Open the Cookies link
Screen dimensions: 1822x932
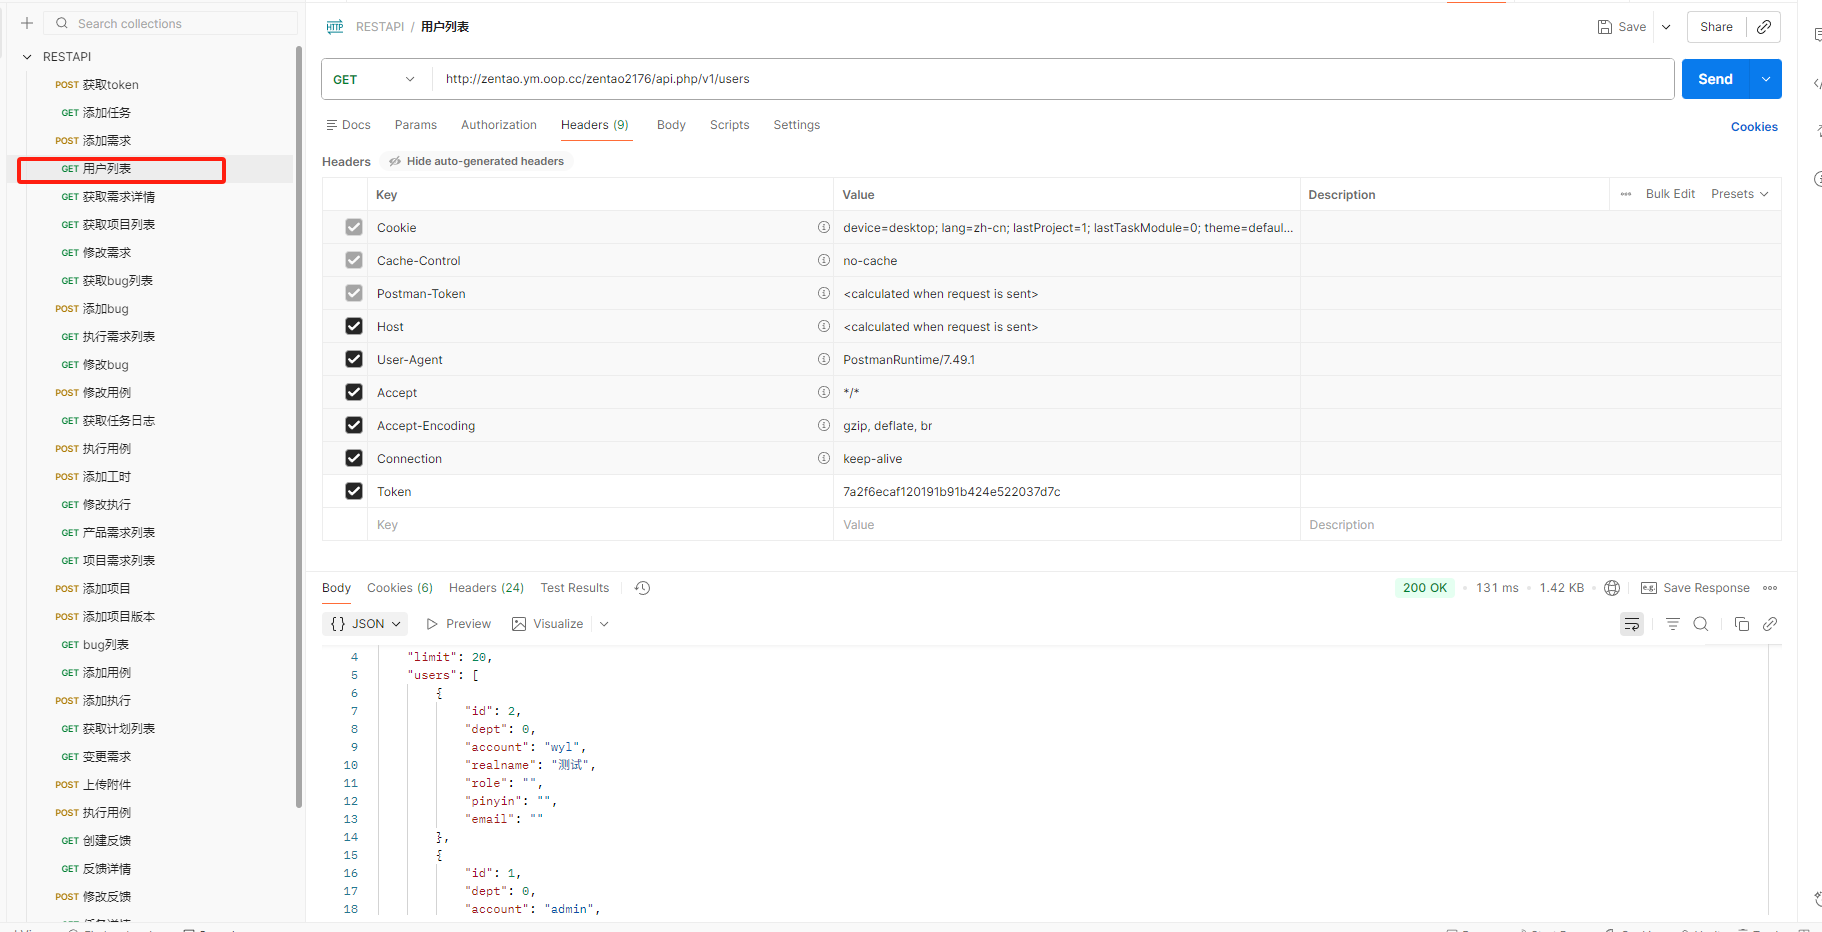(1753, 127)
